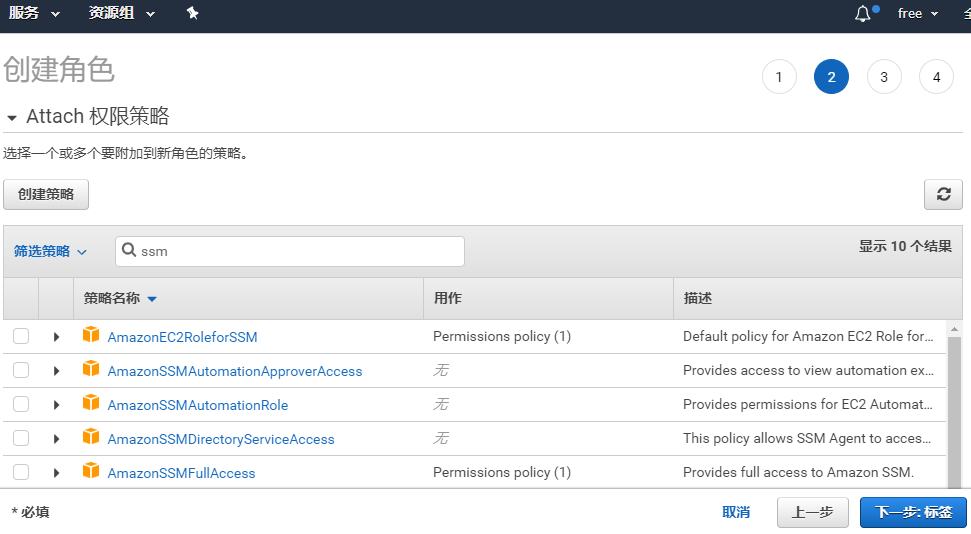Click "Permissions policy (1)" in AmazonSSMFullAccess row

point(502,473)
